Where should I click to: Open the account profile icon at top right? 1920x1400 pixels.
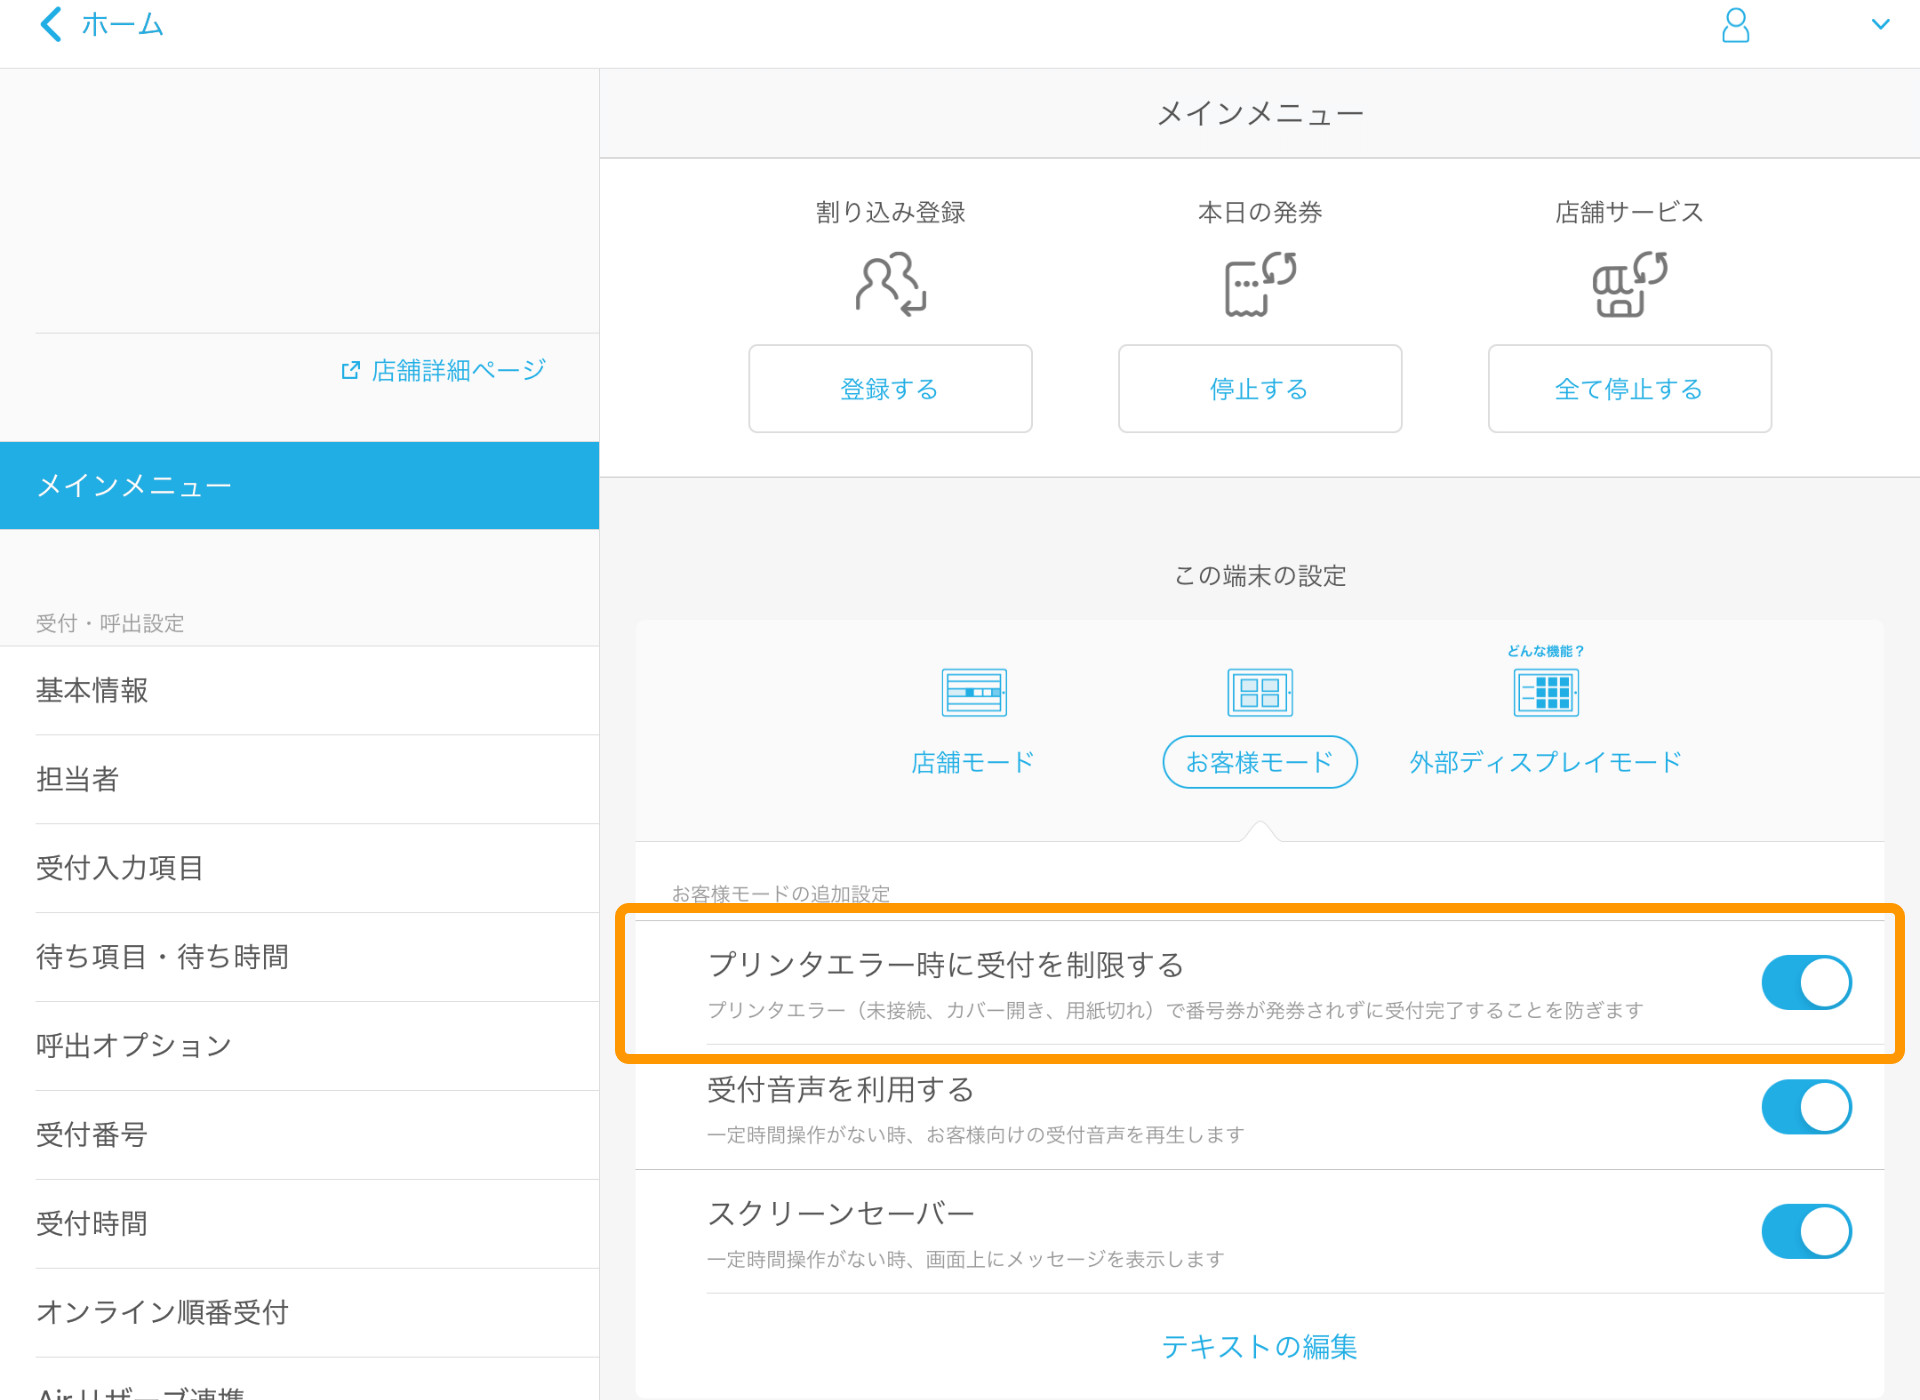tap(1735, 26)
